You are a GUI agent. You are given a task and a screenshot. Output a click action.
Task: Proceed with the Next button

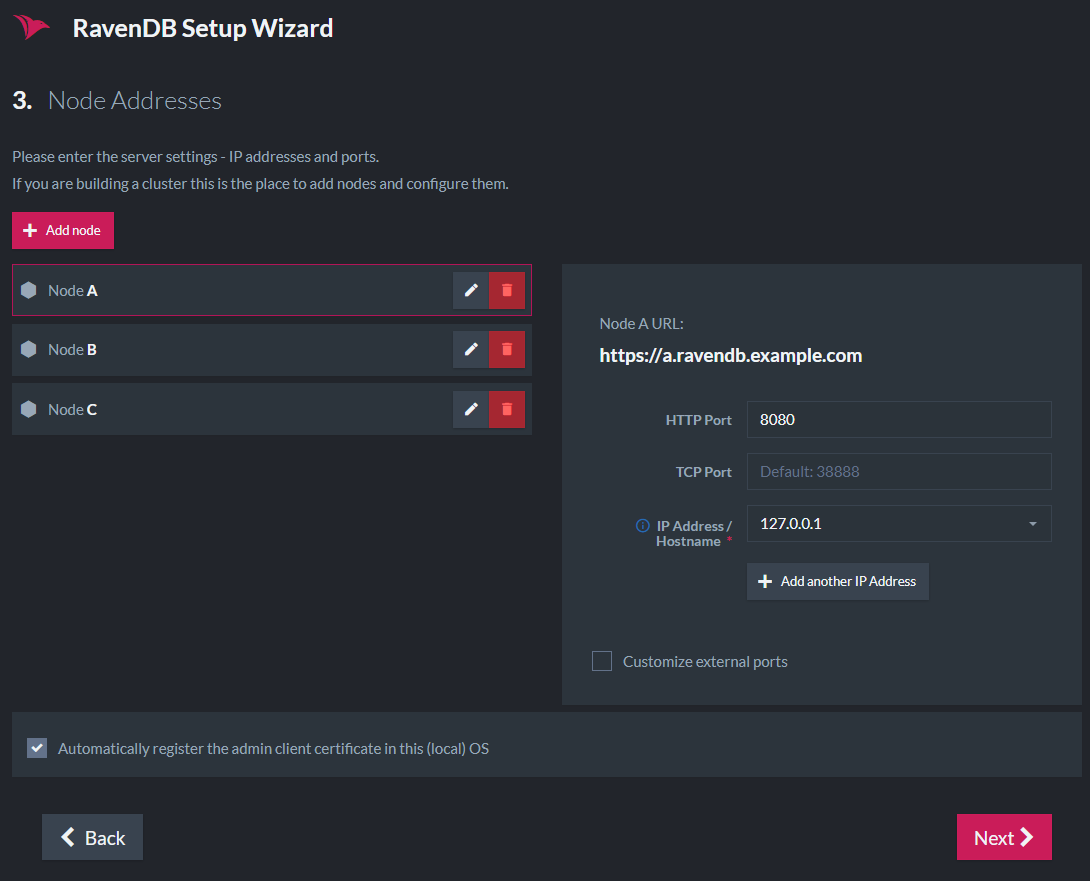click(1004, 837)
